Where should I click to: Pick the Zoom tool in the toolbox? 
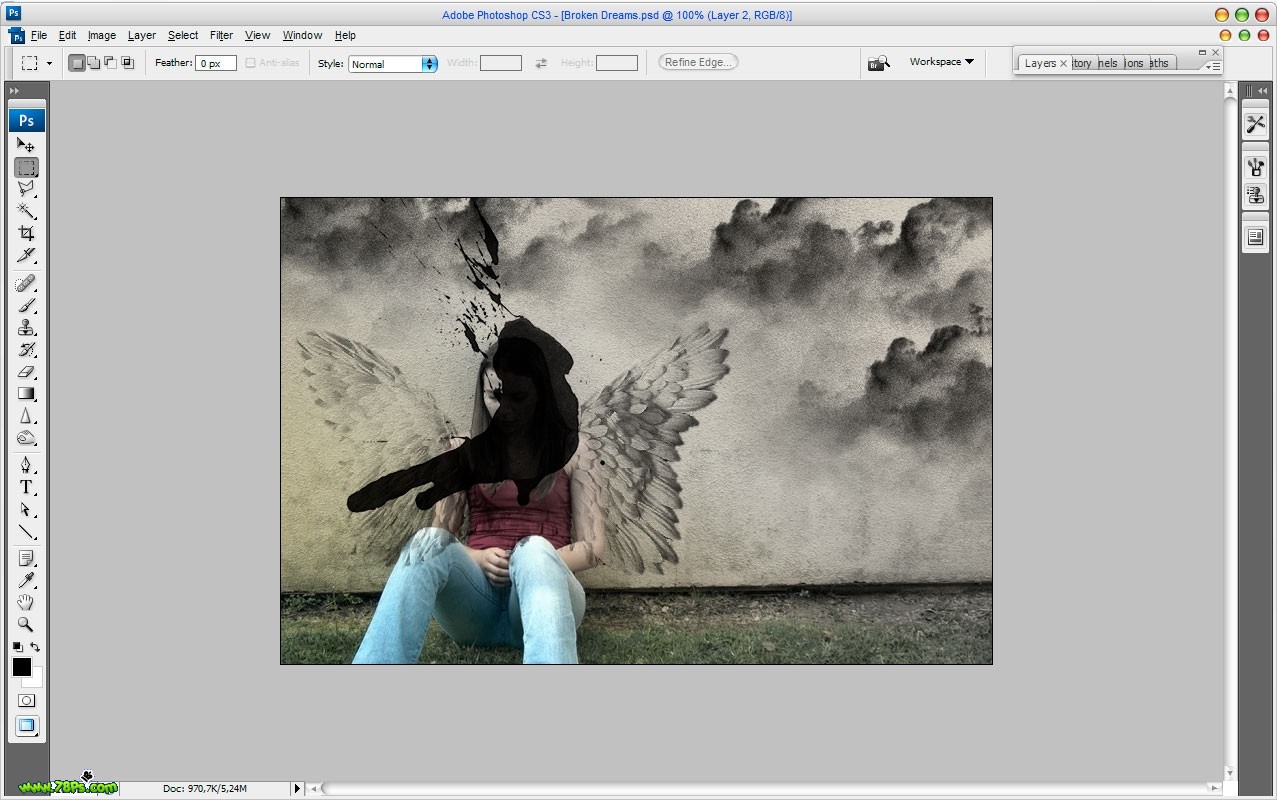pos(26,624)
